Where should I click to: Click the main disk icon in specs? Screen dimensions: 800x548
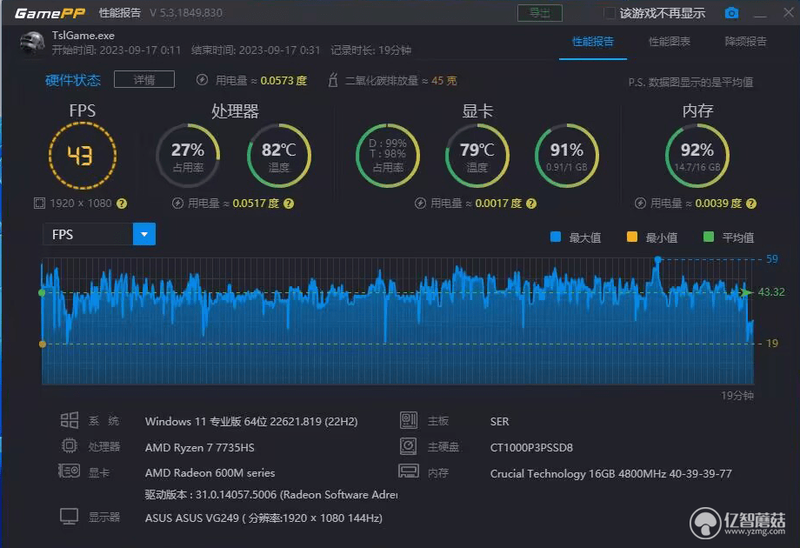click(x=408, y=446)
